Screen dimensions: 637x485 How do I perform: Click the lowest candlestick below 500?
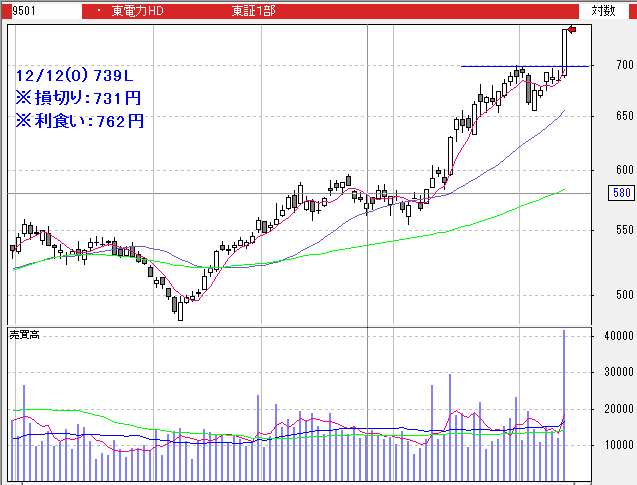point(180,310)
